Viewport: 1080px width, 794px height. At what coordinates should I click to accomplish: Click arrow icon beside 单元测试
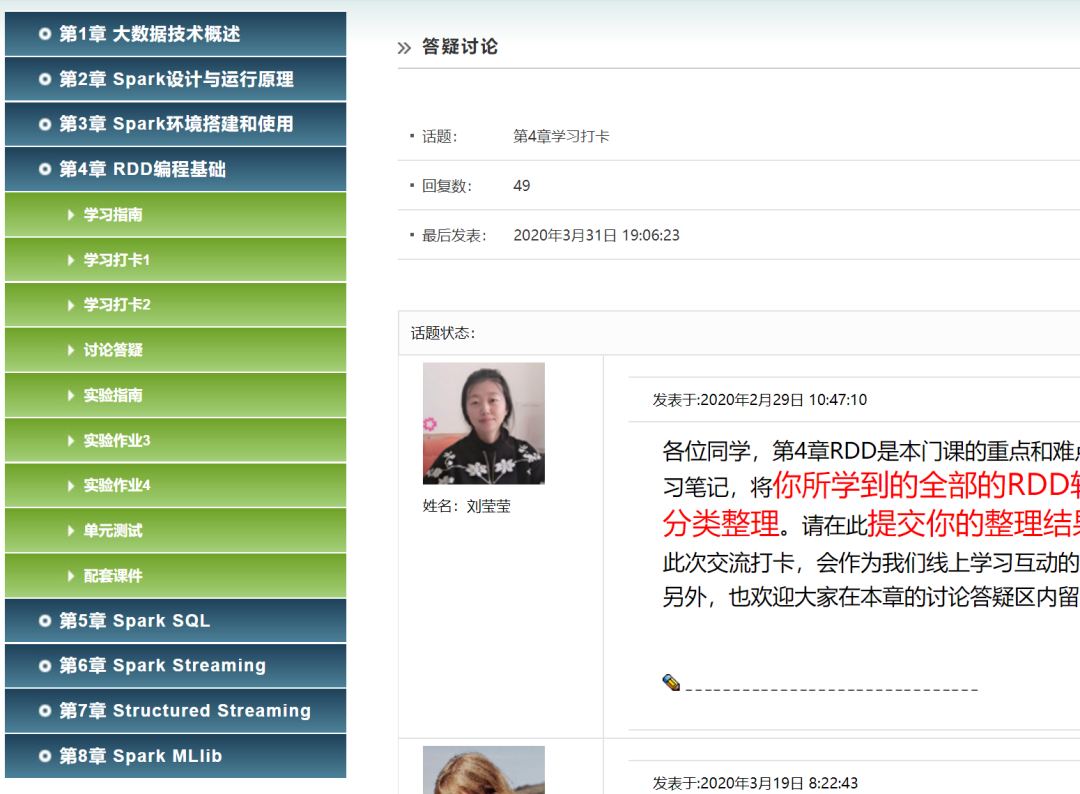(71, 531)
